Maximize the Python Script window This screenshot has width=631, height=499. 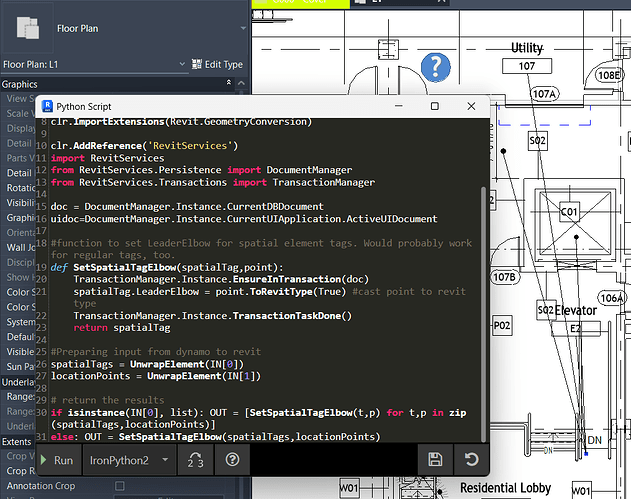coord(435,106)
